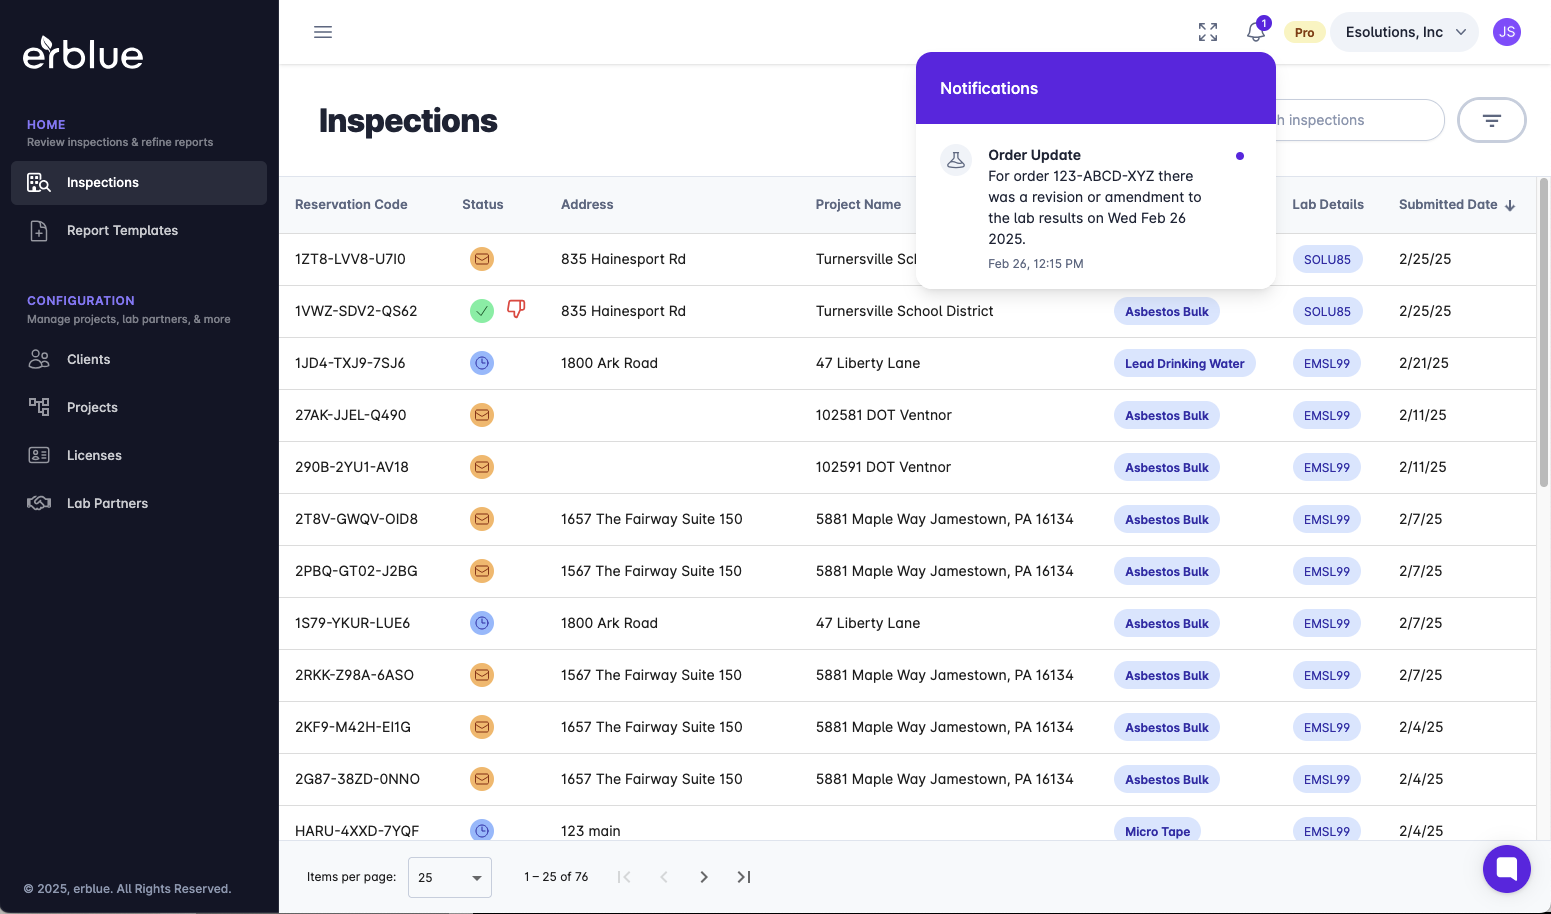Click the lab flask icon in Order Update

[956, 160]
